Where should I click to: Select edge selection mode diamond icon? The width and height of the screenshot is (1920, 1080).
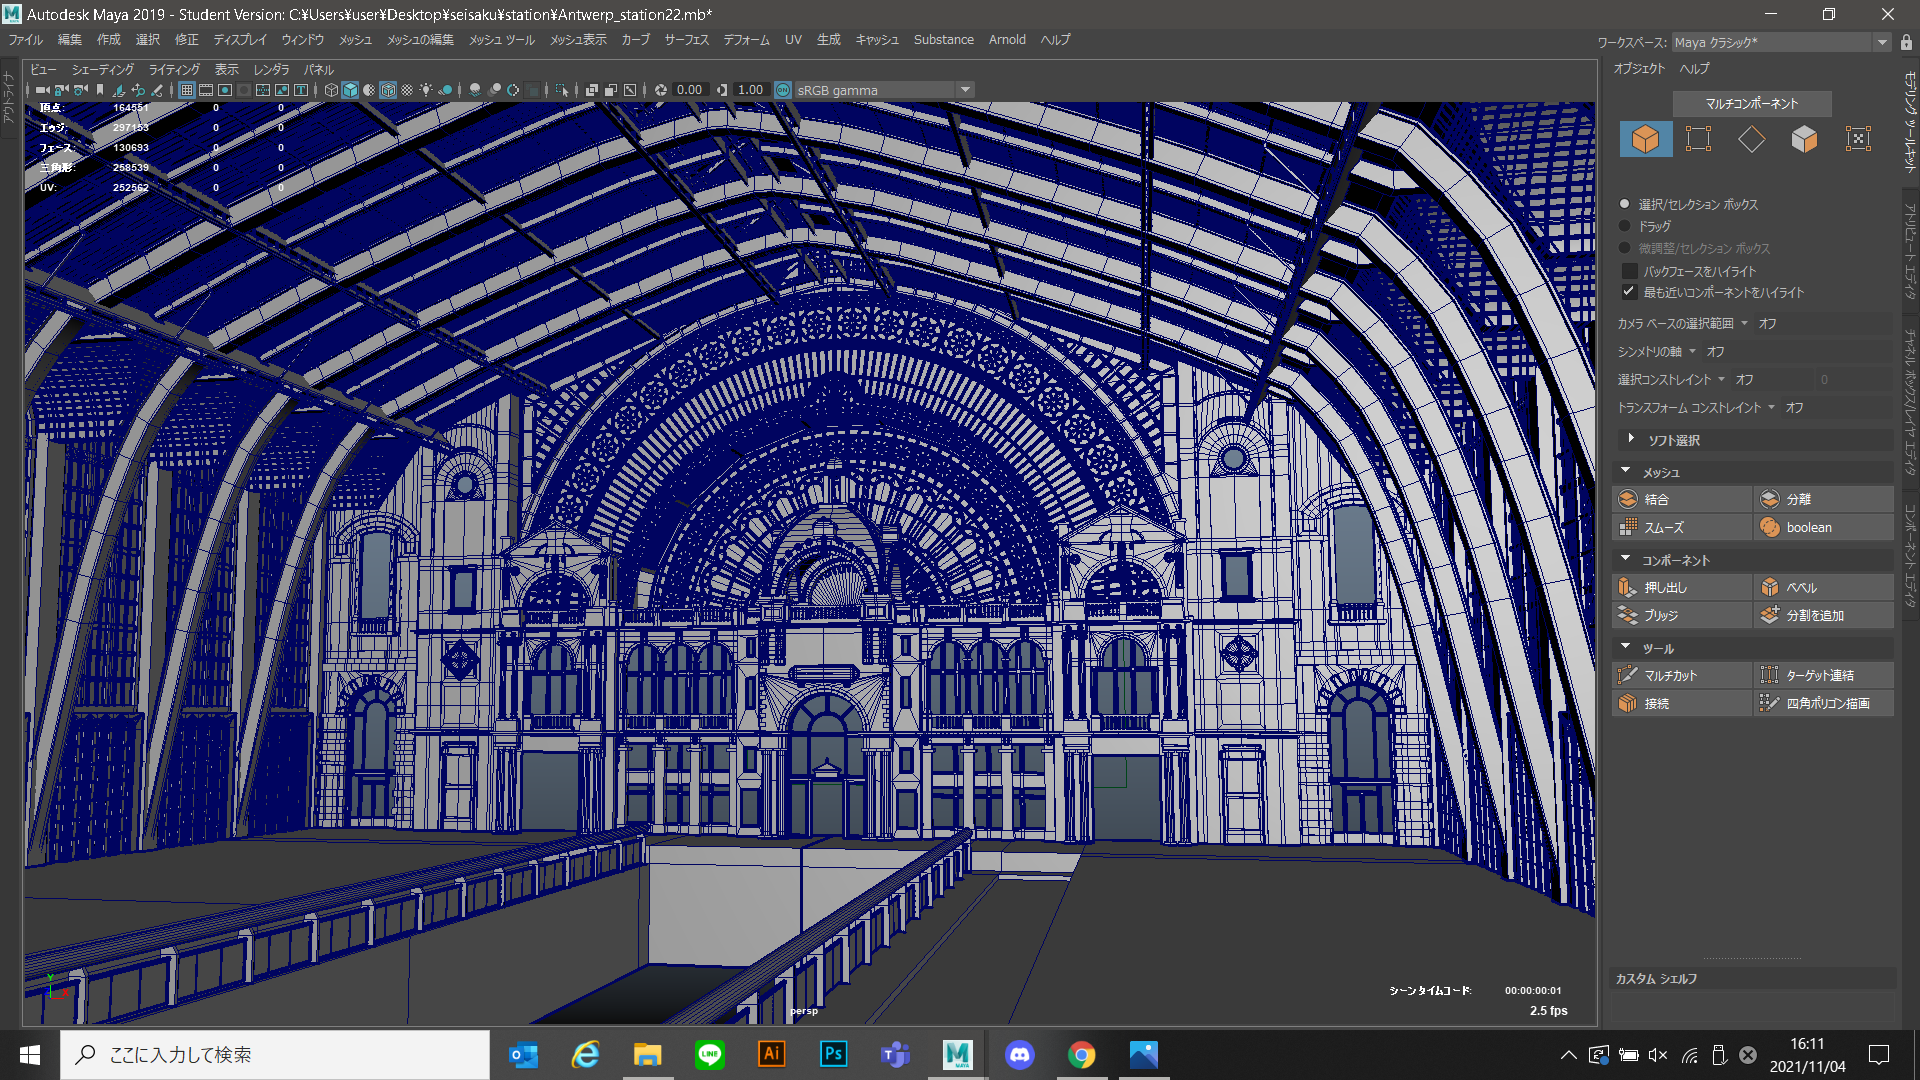(x=1751, y=139)
